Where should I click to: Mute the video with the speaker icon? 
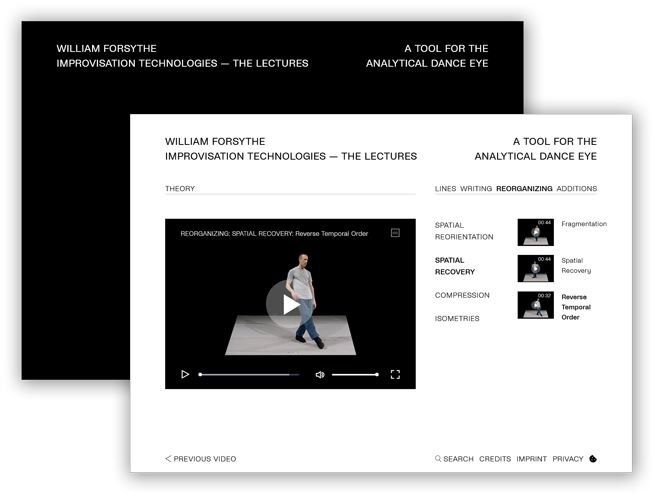point(320,375)
